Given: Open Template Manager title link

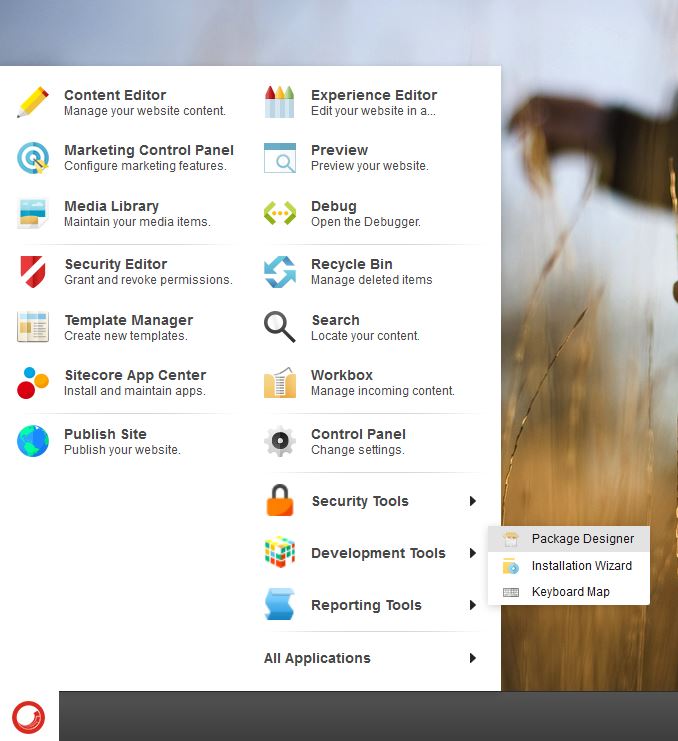Looking at the screenshot, I should pyautogui.click(x=129, y=320).
